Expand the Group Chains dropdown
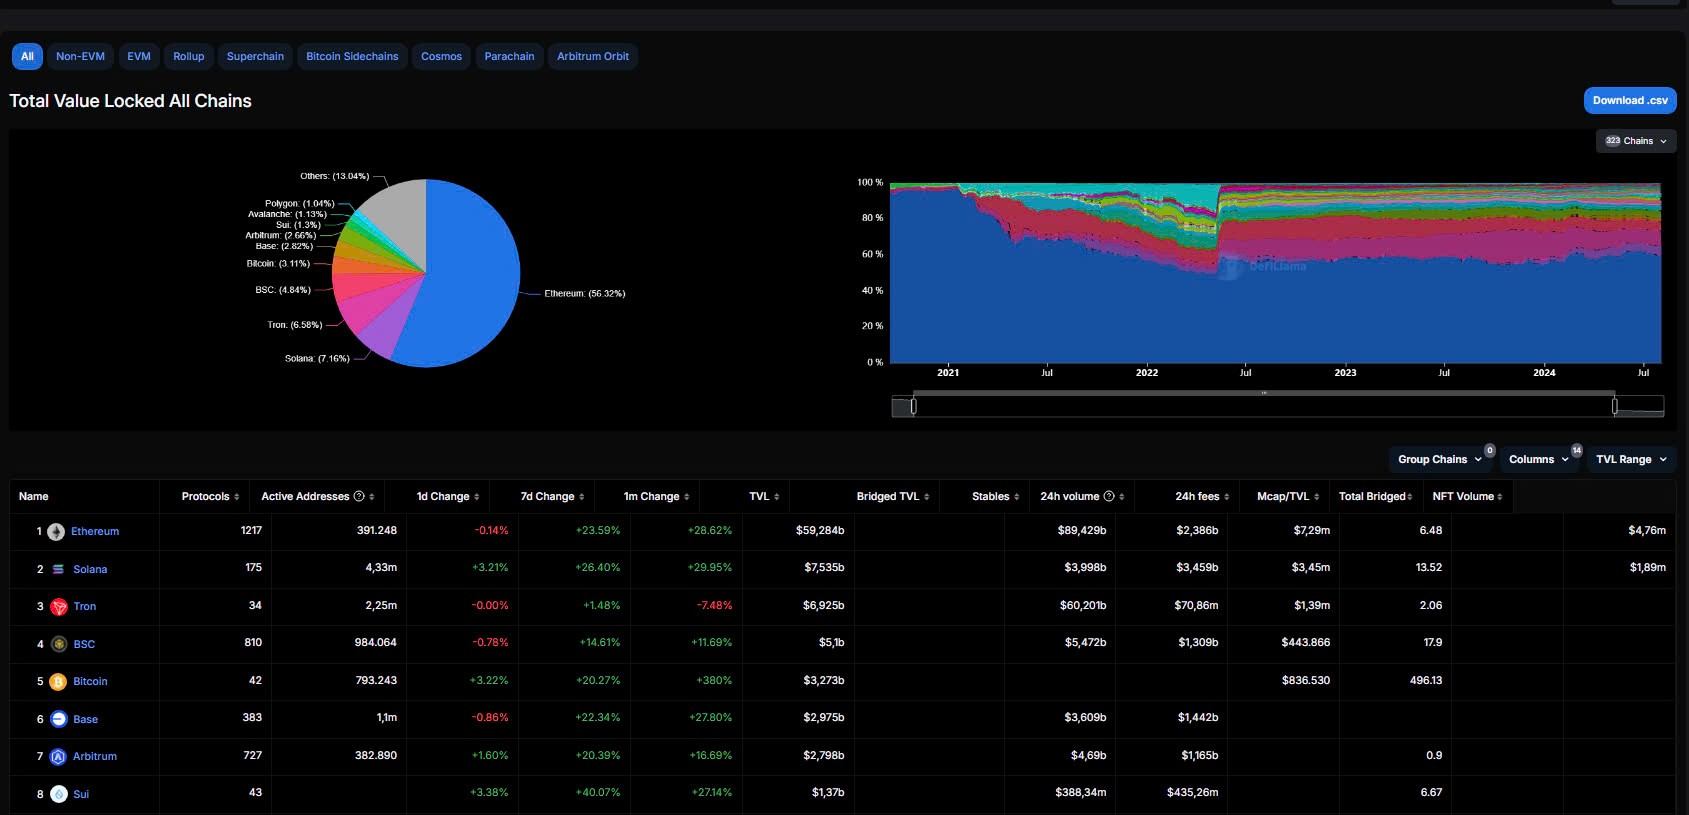This screenshot has width=1689, height=815. (1439, 459)
